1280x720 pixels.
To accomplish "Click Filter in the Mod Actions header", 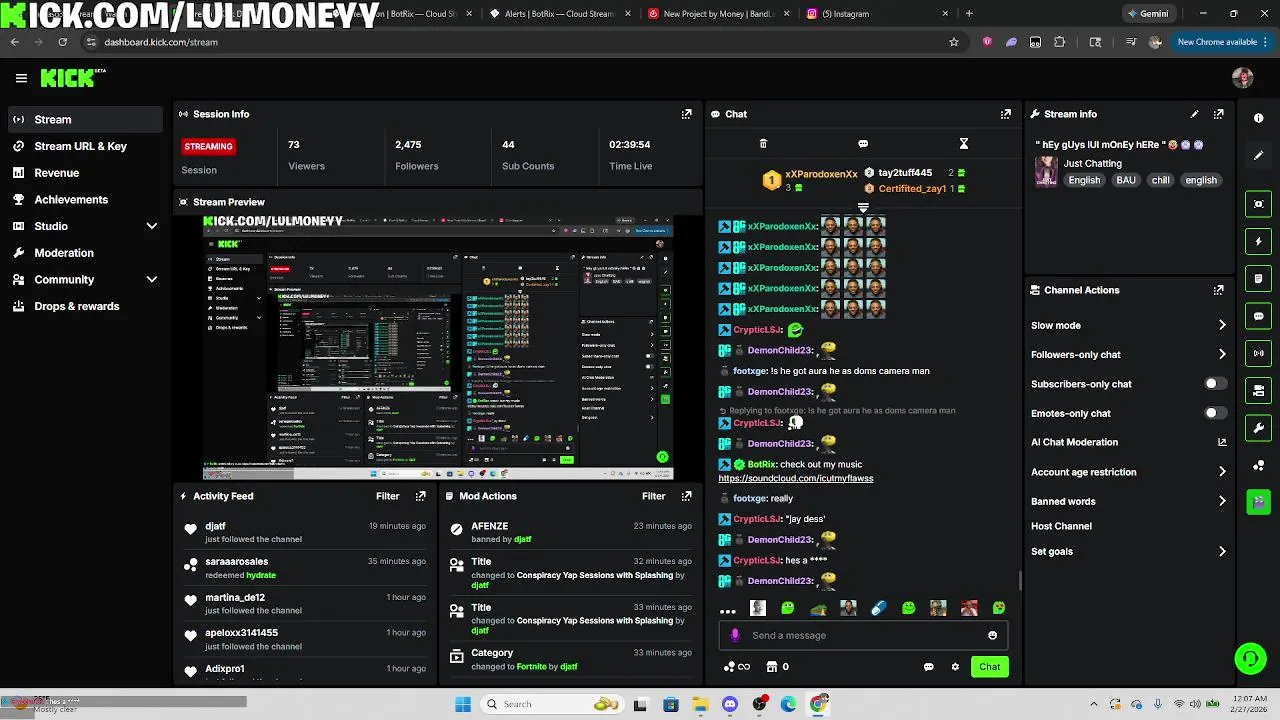I will click(x=653, y=496).
